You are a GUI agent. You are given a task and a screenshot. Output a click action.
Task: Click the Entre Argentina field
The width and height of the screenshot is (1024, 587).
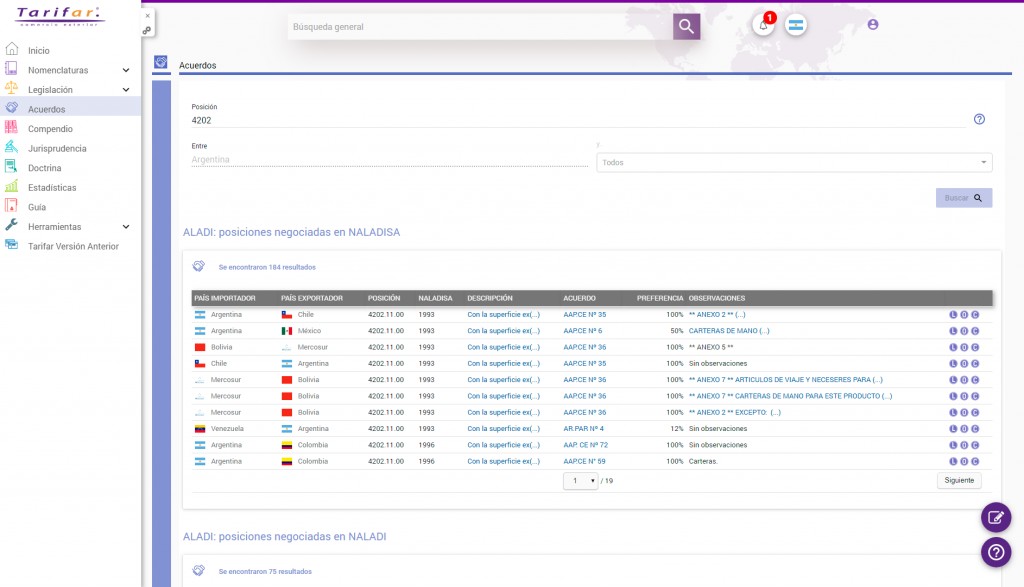tap(389, 159)
